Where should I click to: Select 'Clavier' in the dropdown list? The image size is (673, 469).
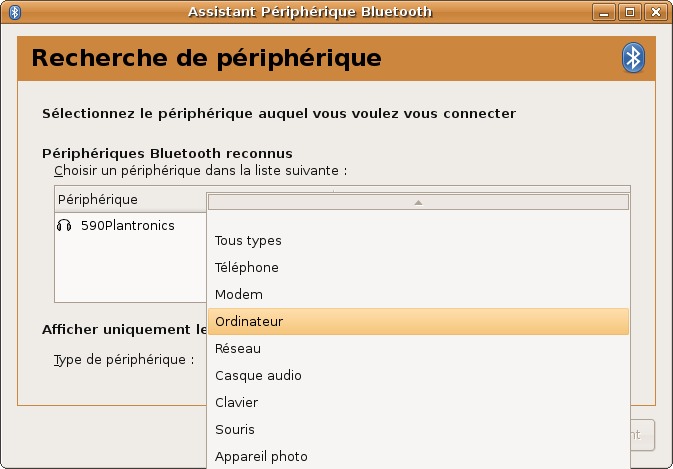[x=236, y=403]
